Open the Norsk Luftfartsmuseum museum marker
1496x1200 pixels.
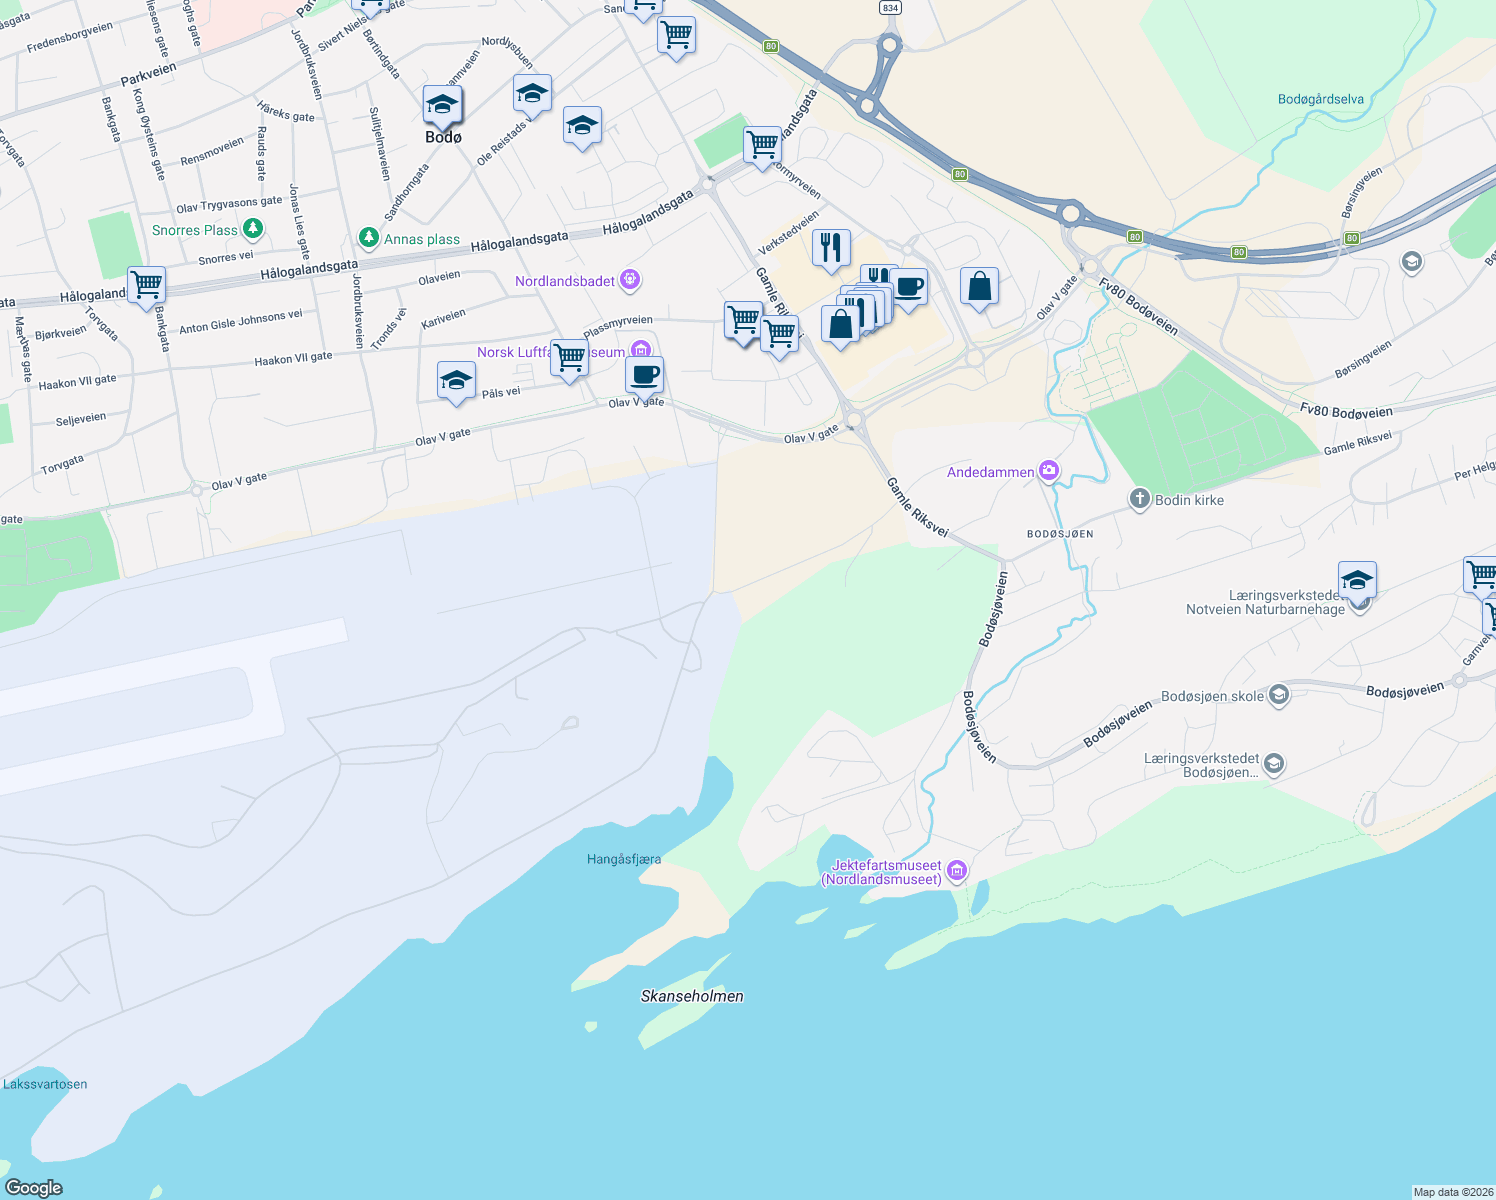(641, 351)
